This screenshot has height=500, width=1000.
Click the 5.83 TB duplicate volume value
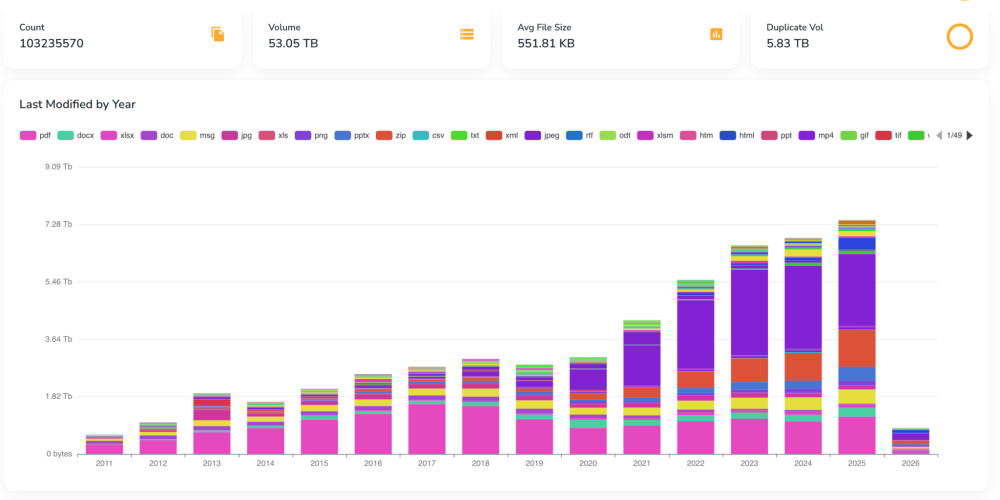tap(788, 43)
